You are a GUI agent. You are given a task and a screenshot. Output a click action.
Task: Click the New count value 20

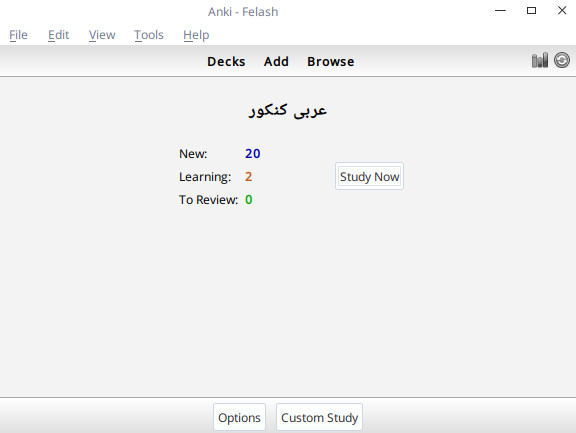click(253, 154)
